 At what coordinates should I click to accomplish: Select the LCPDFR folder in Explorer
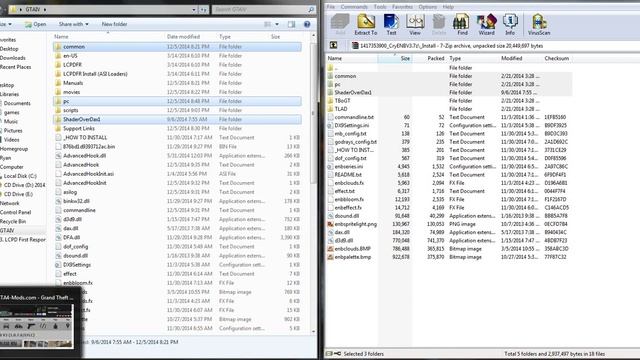pyautogui.click(x=72, y=64)
